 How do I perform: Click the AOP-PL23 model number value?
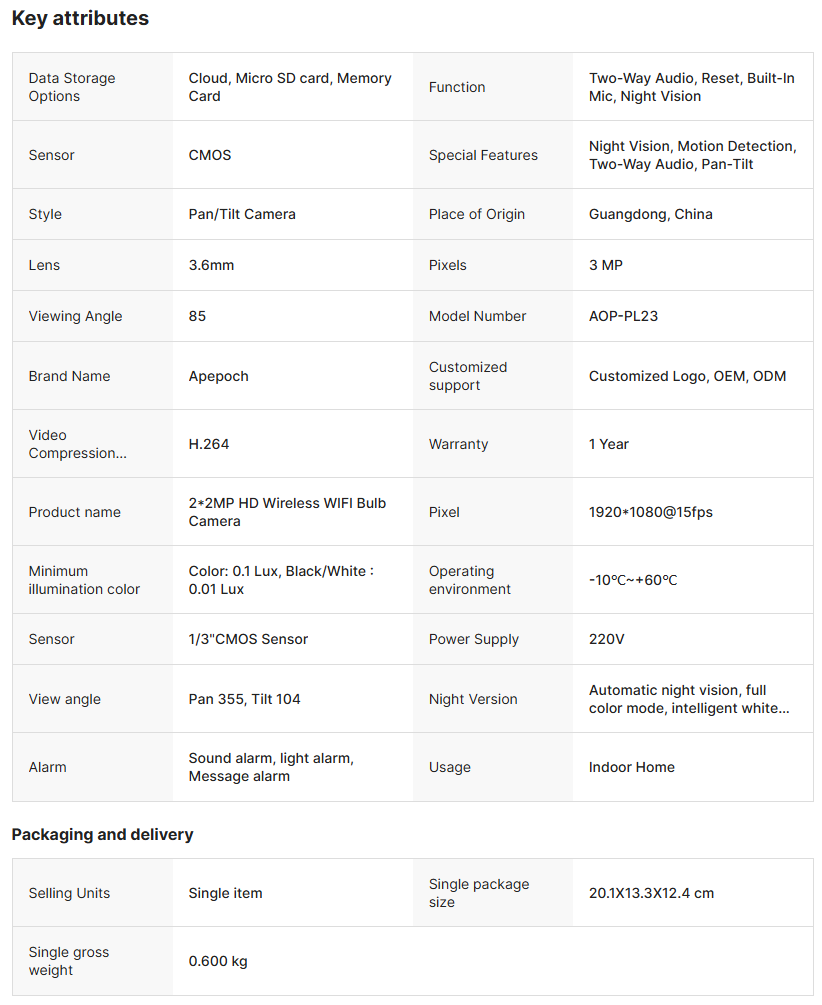[x=623, y=316]
